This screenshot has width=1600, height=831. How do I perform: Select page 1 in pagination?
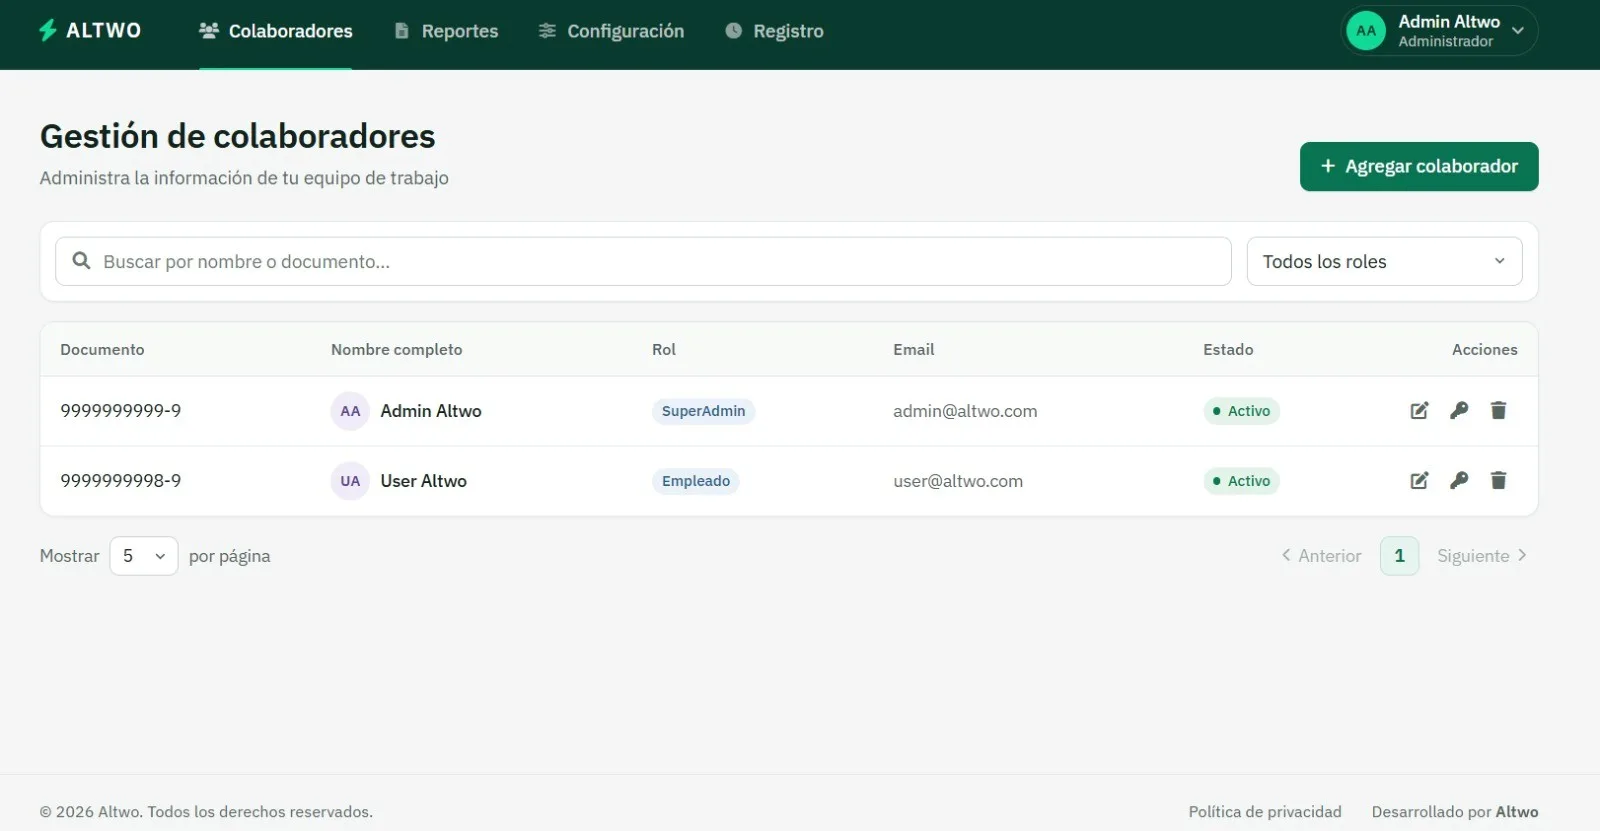(x=1399, y=556)
